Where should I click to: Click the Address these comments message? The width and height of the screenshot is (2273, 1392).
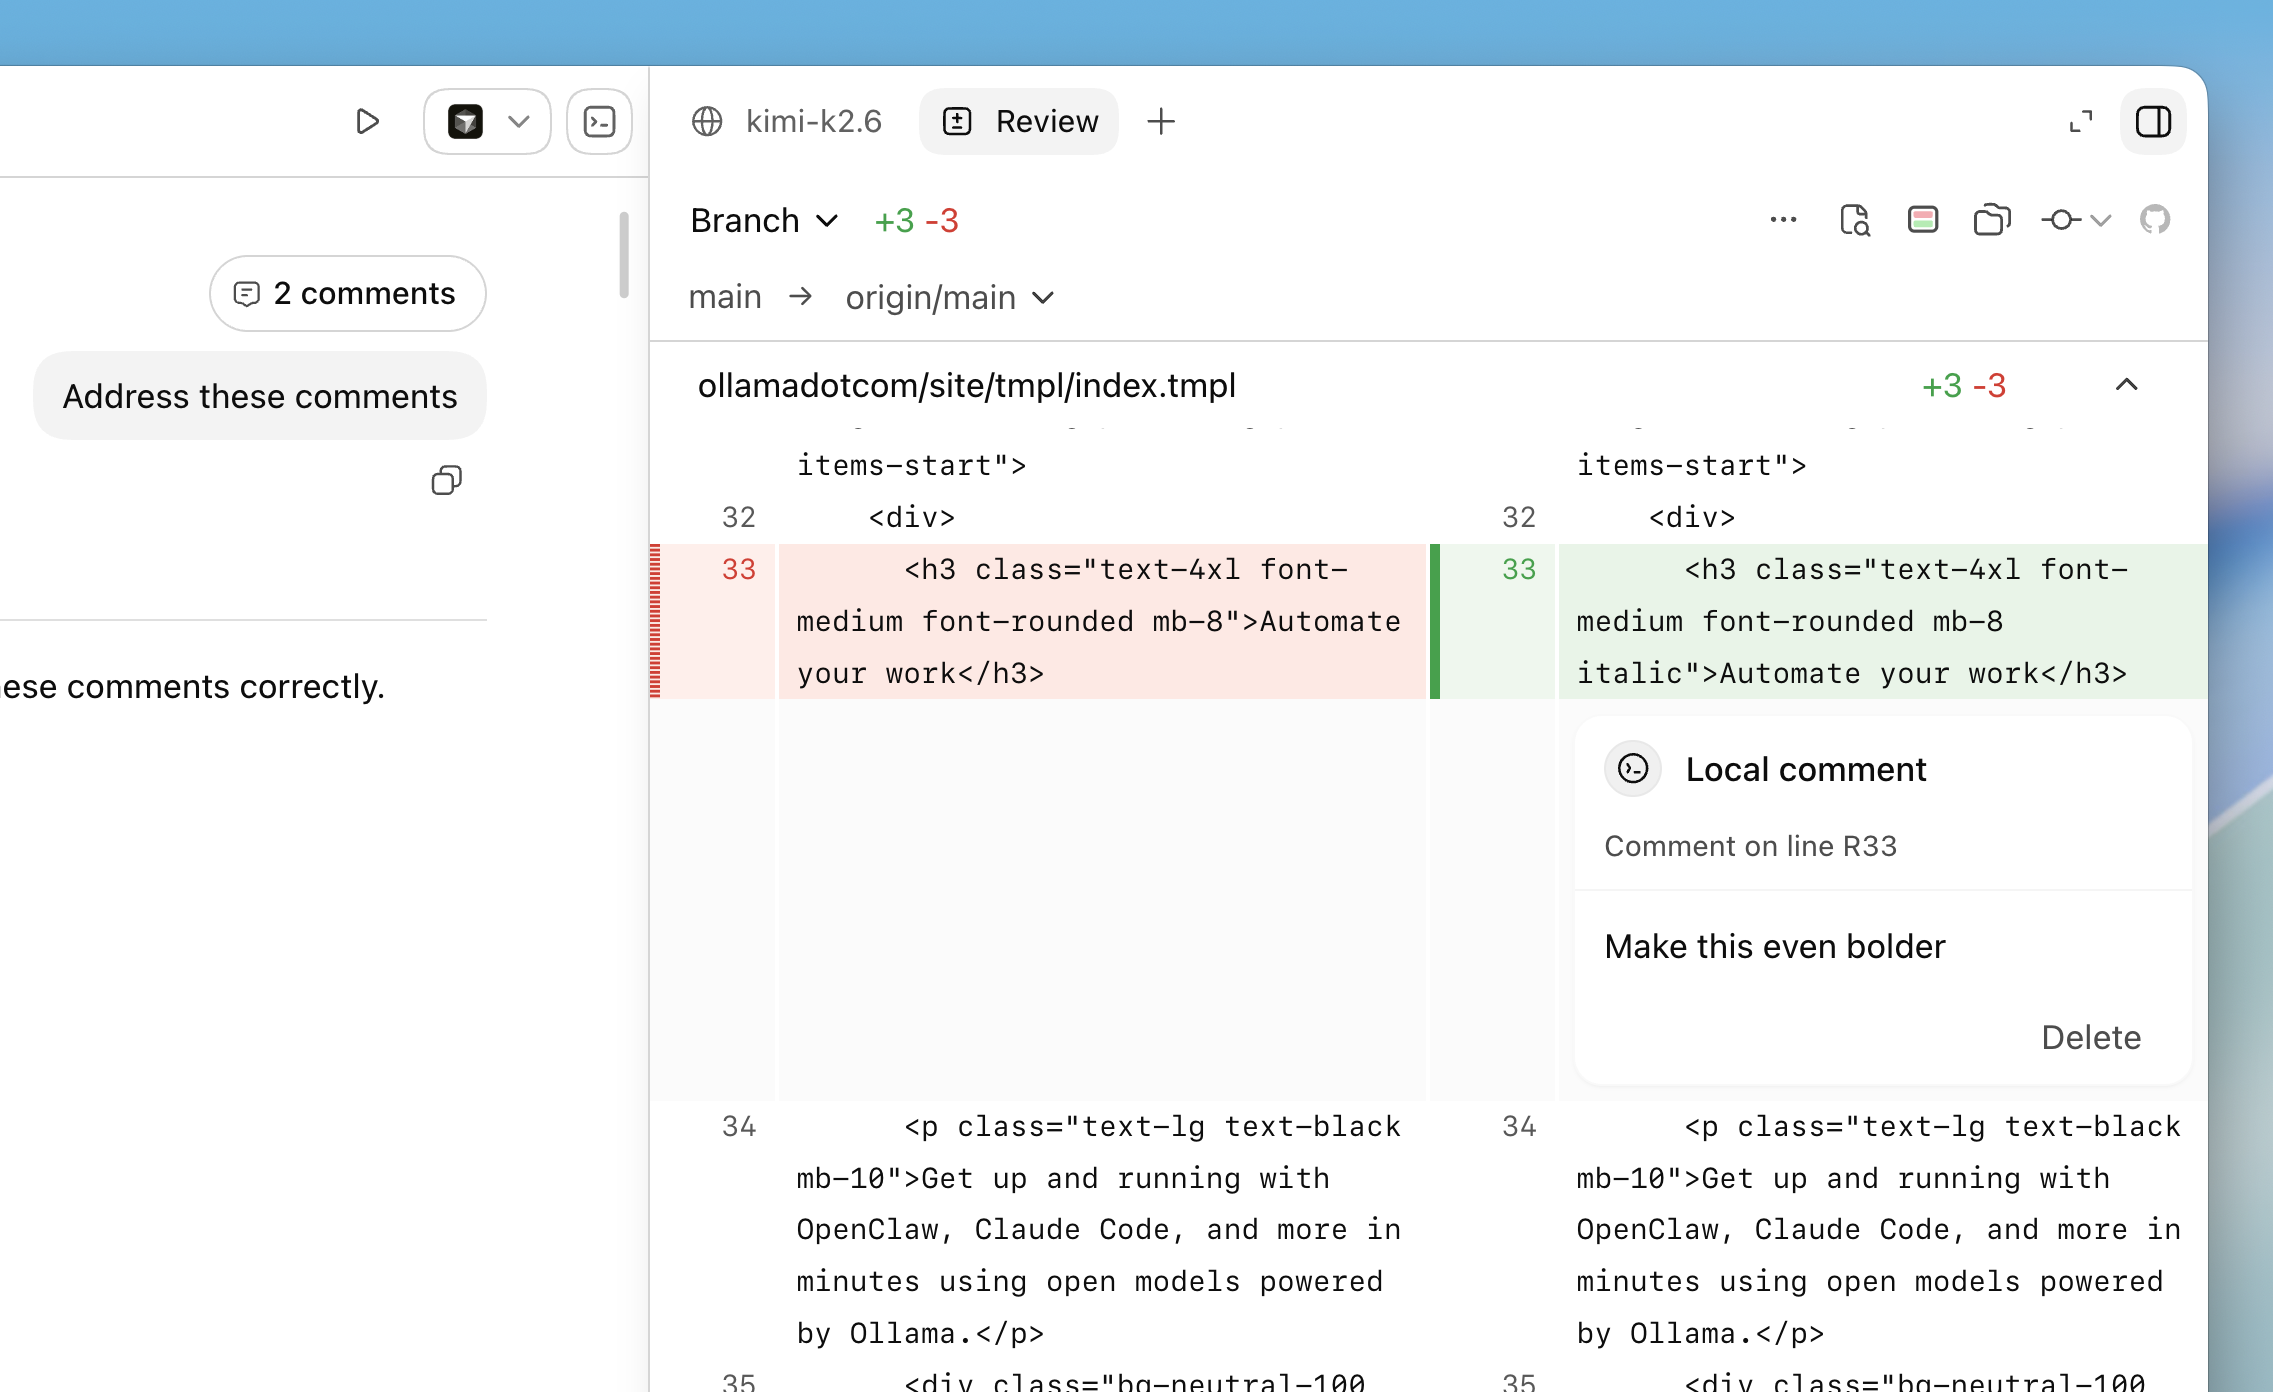click(260, 396)
